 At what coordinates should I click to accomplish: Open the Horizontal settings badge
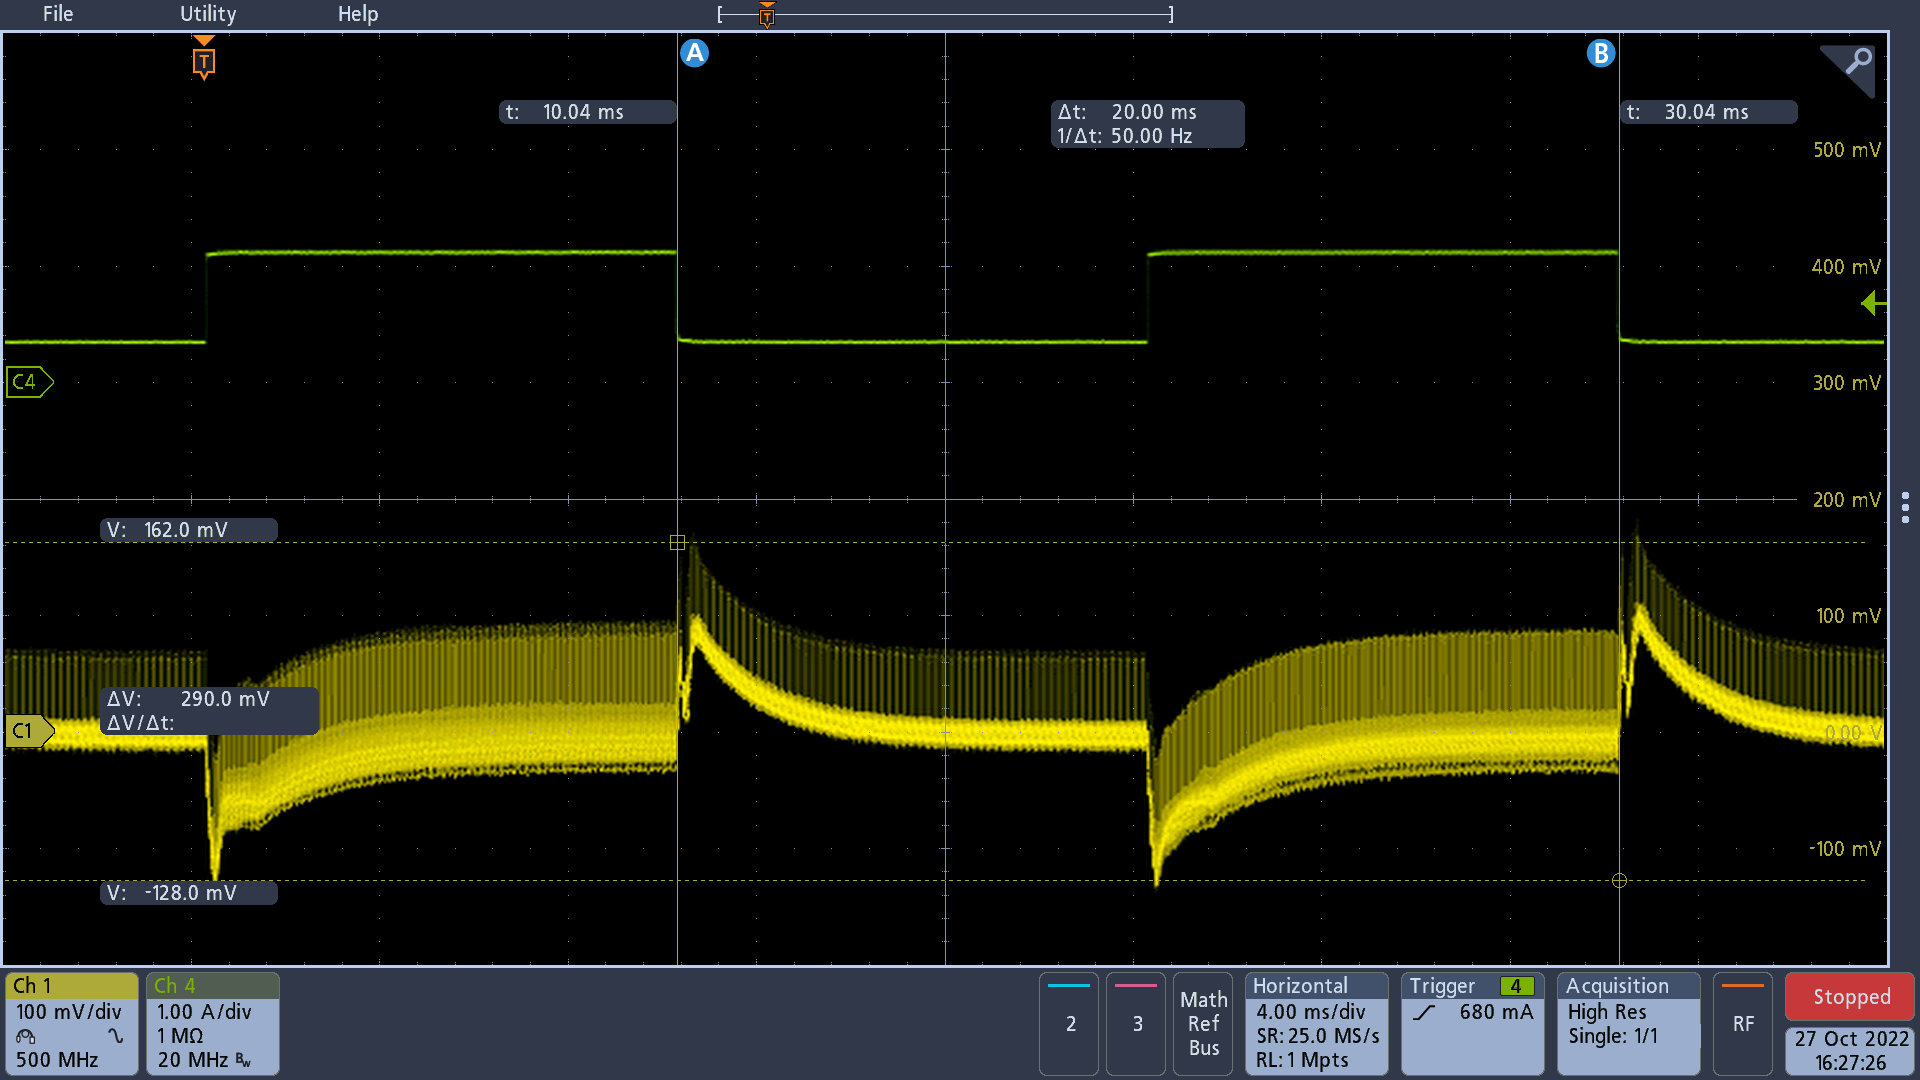(x=1317, y=1023)
